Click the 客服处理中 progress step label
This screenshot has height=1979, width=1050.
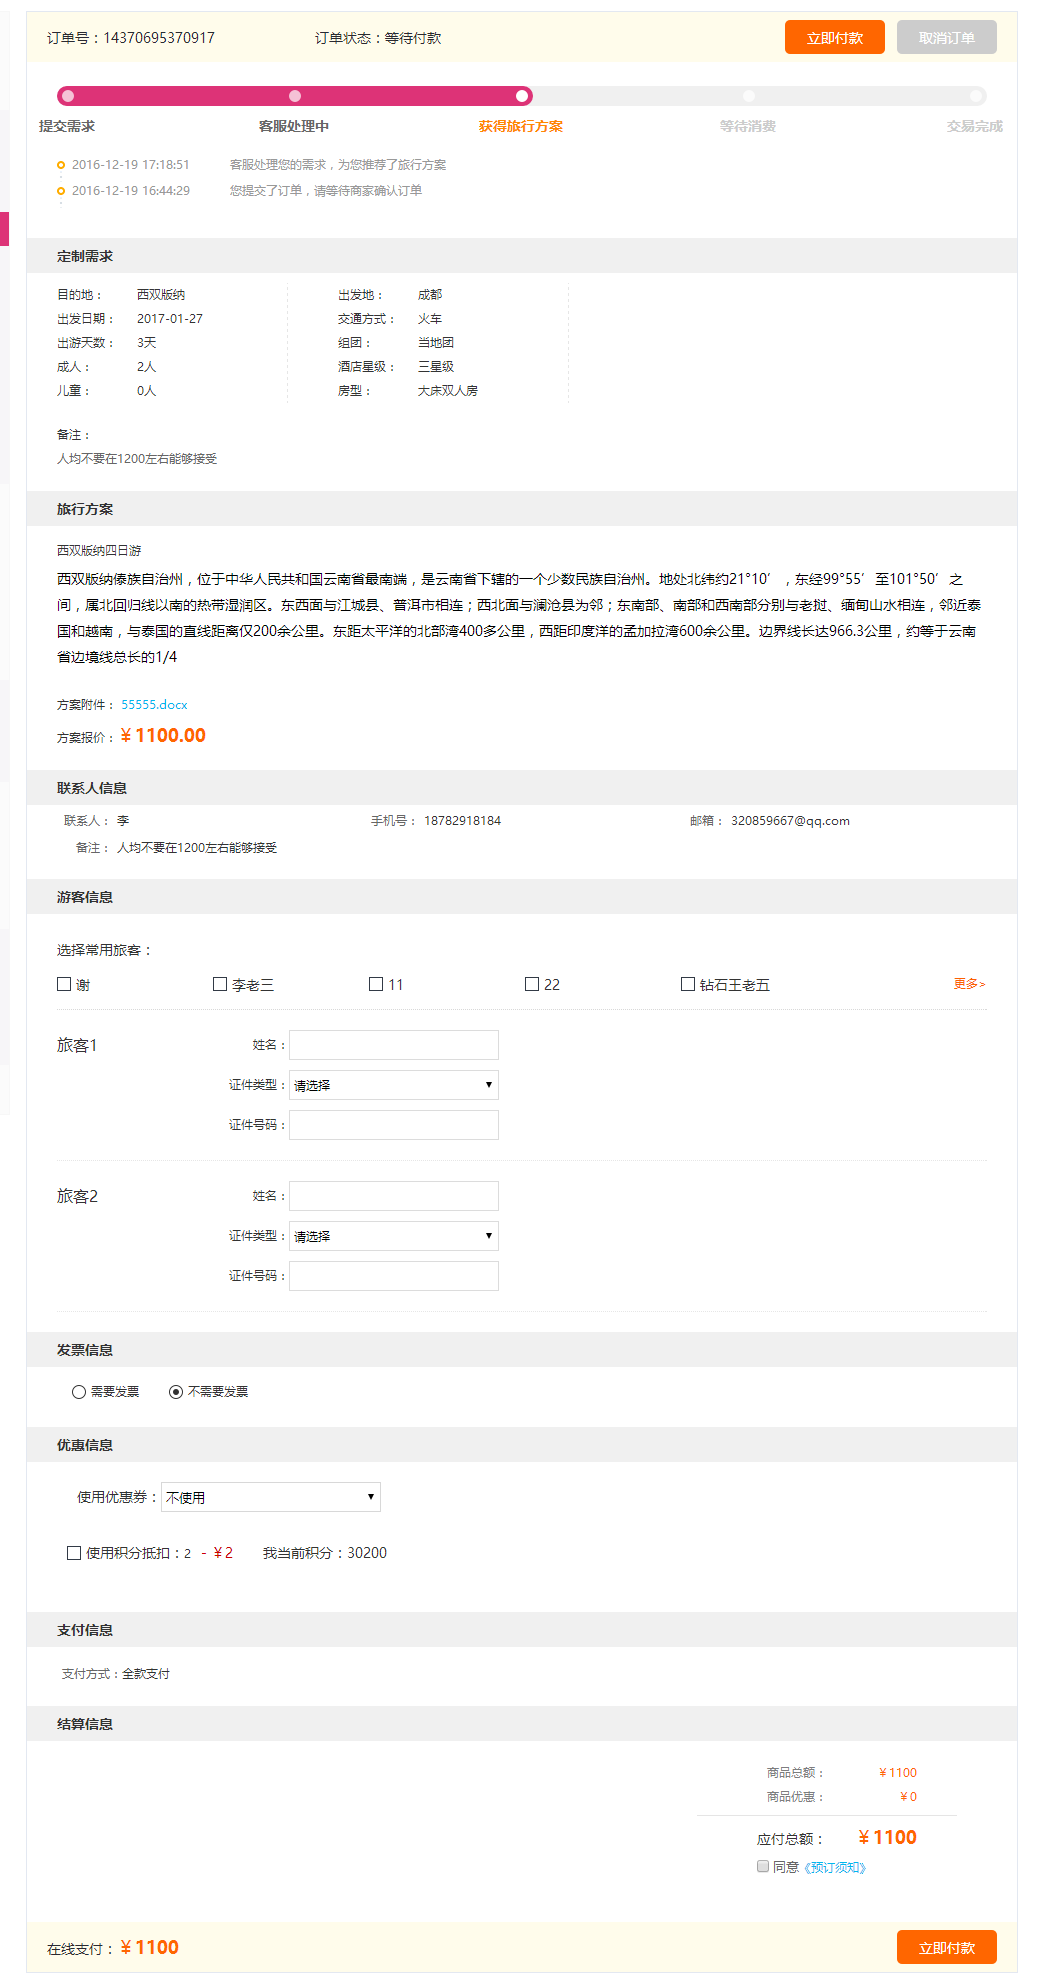[x=294, y=126]
